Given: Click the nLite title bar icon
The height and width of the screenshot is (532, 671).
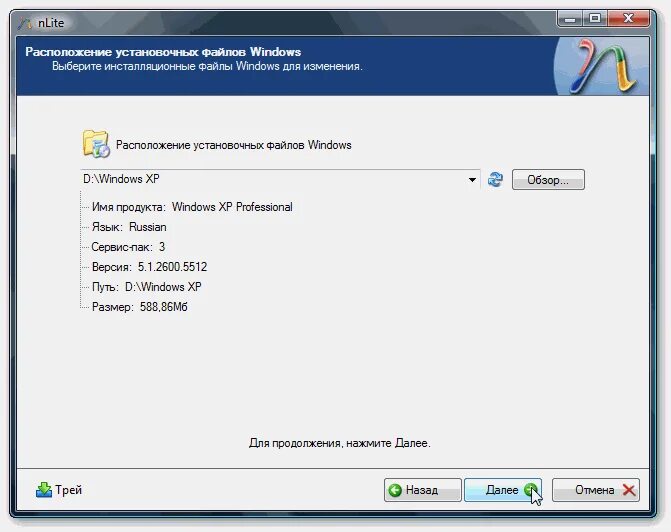Looking at the screenshot, I should (25, 23).
